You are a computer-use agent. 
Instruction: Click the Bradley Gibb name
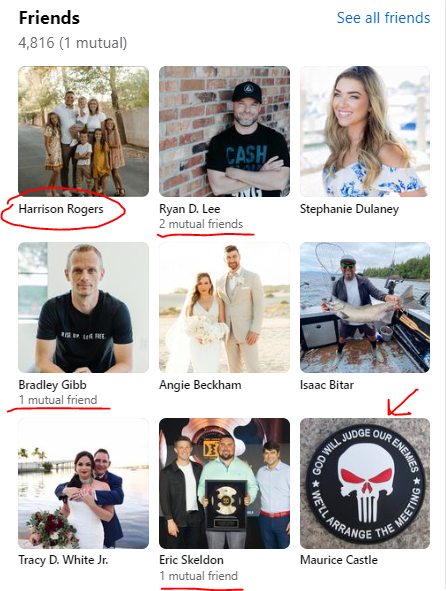pyautogui.click(x=52, y=385)
